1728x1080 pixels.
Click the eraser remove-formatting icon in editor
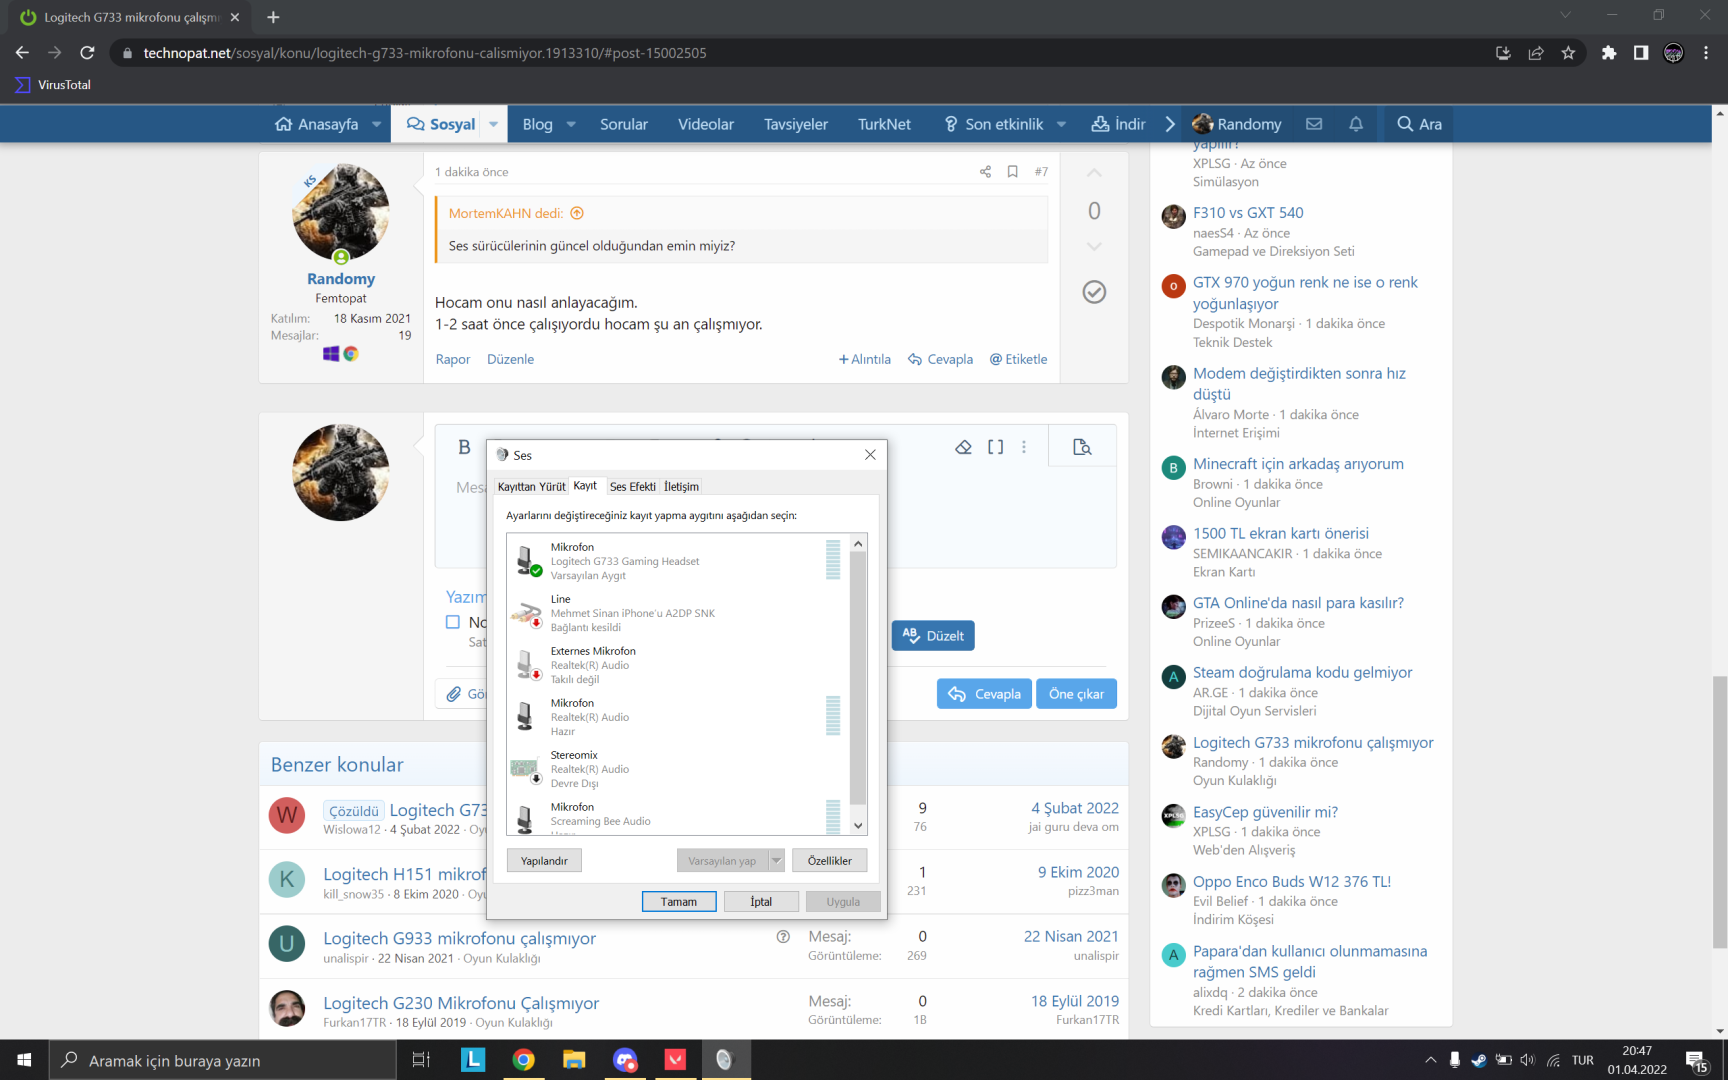coord(963,447)
